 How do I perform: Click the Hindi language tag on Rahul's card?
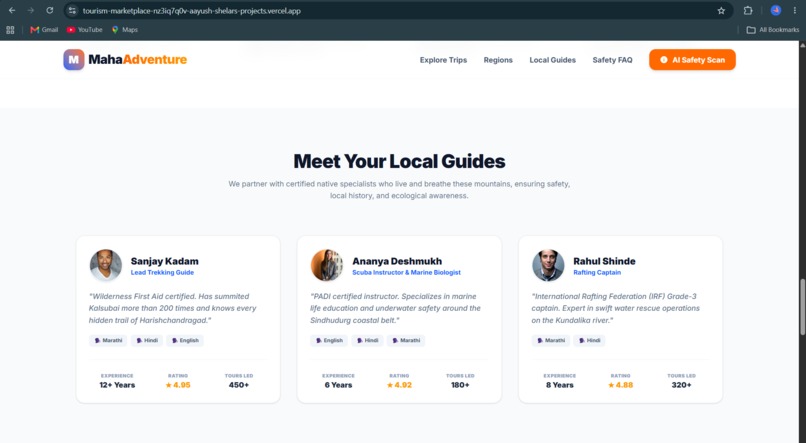(x=590, y=340)
